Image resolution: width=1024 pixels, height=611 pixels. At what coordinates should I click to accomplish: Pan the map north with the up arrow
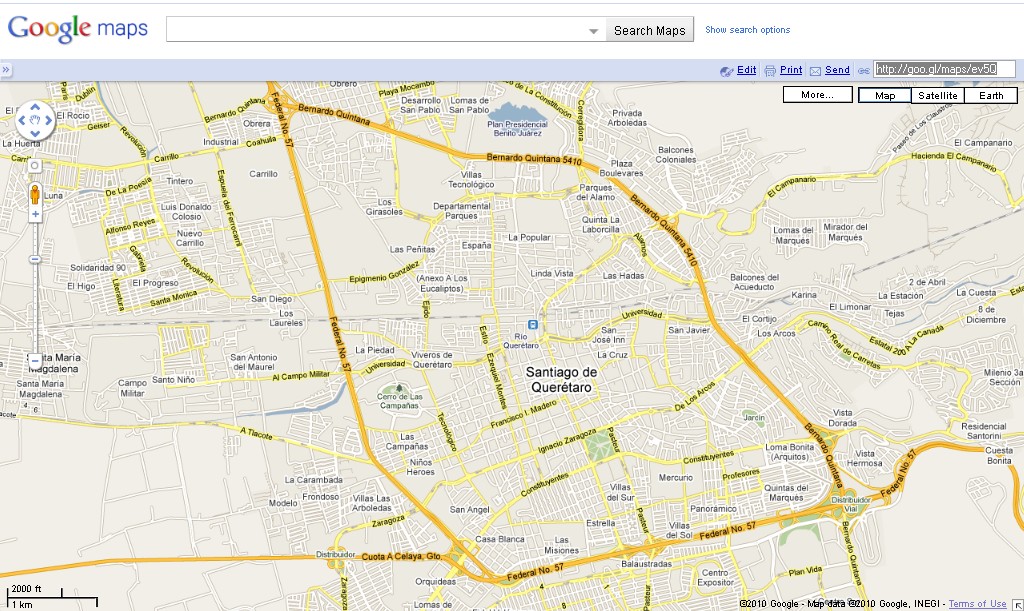(x=35, y=108)
